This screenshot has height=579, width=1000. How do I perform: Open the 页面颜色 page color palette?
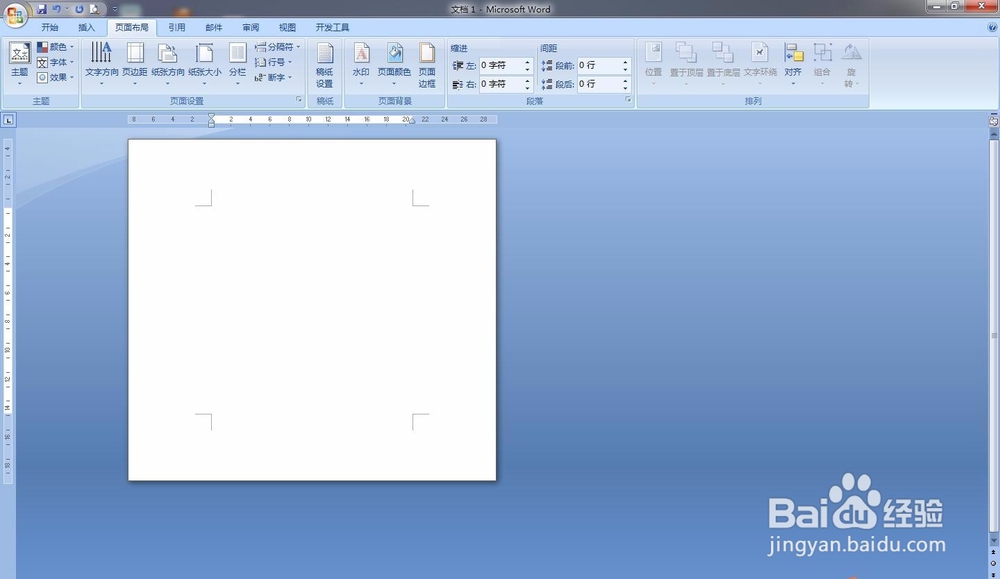[394, 64]
